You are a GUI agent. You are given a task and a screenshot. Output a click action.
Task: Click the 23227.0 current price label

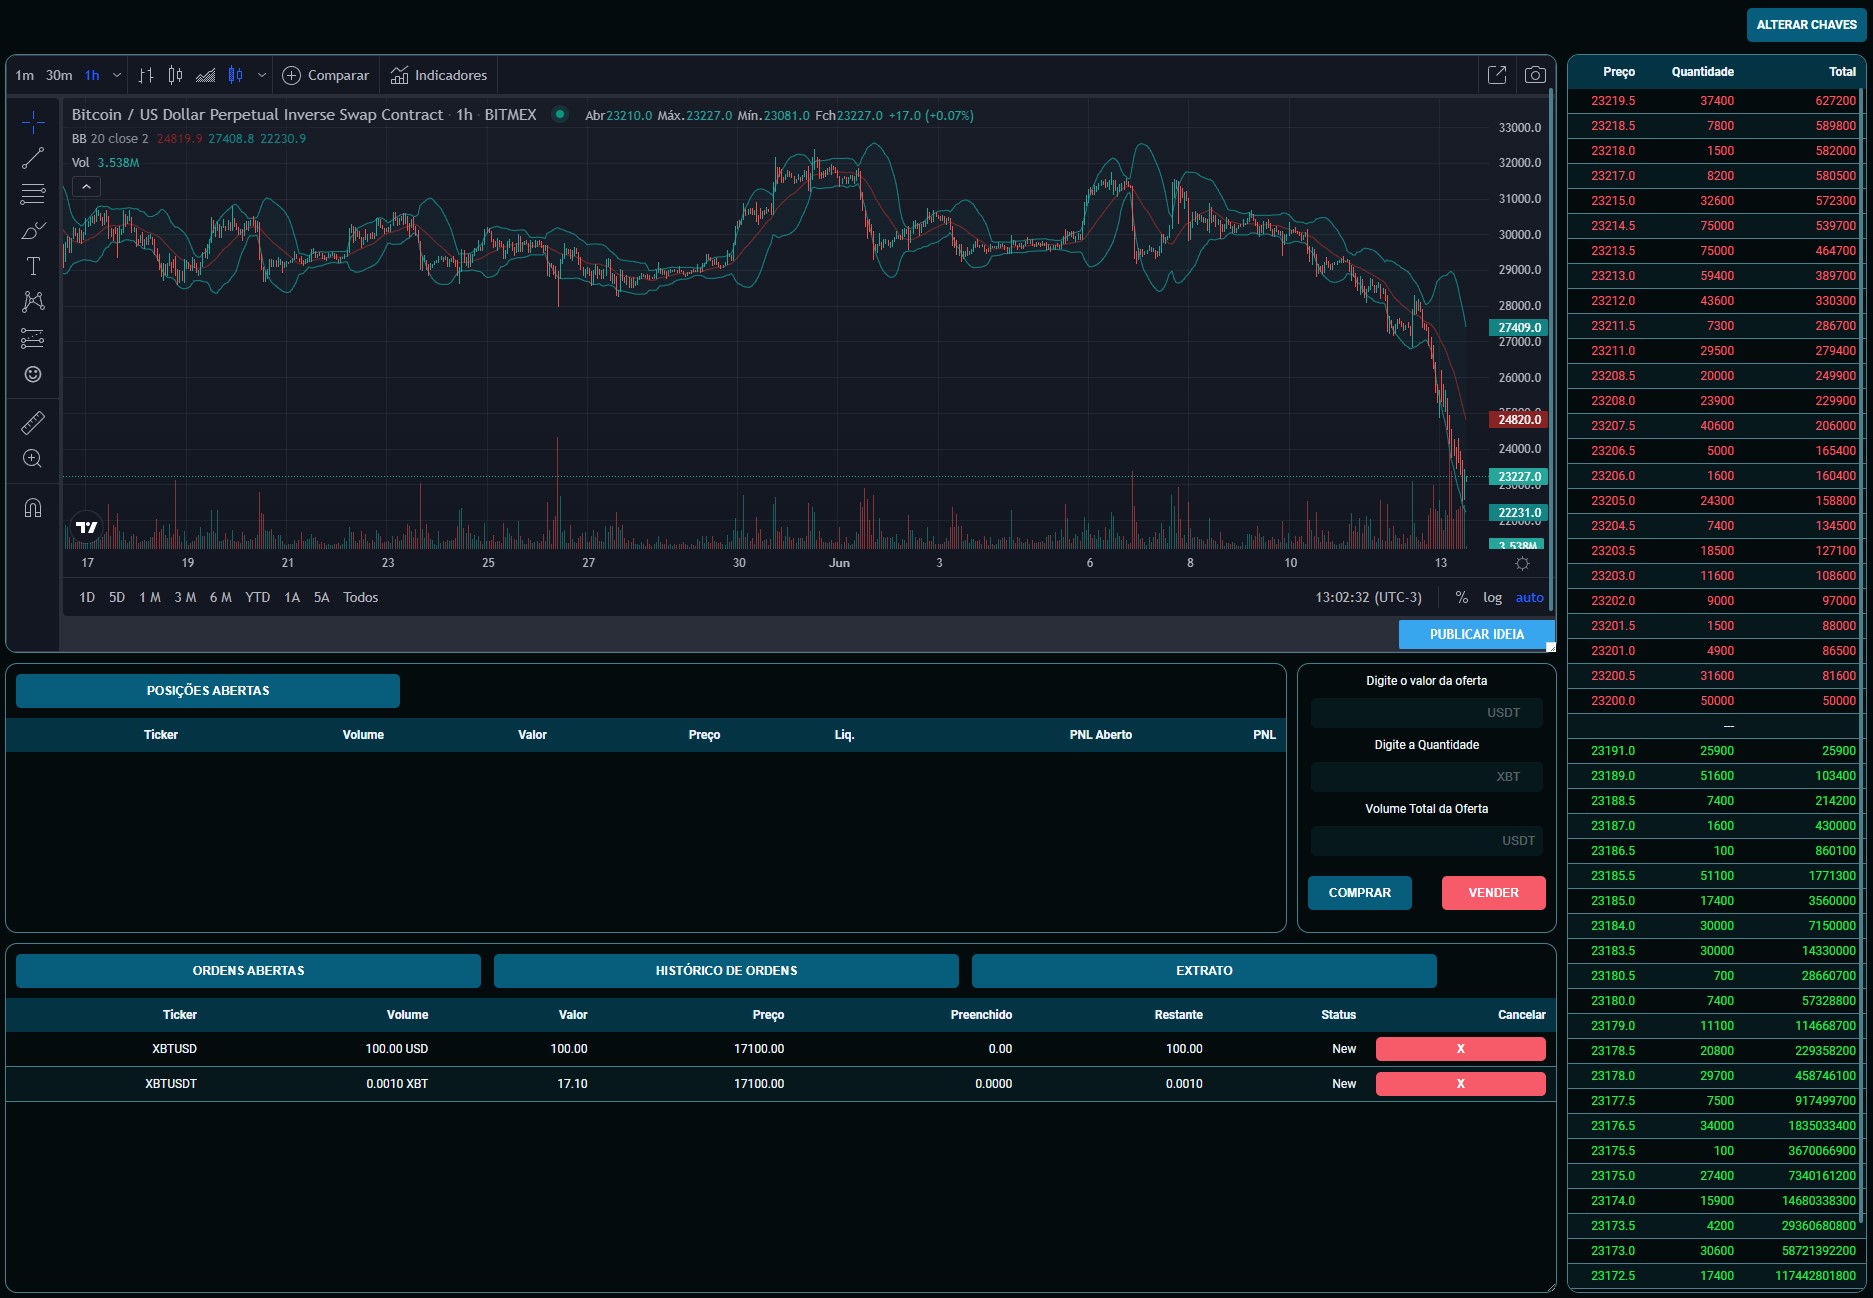pyautogui.click(x=1519, y=477)
